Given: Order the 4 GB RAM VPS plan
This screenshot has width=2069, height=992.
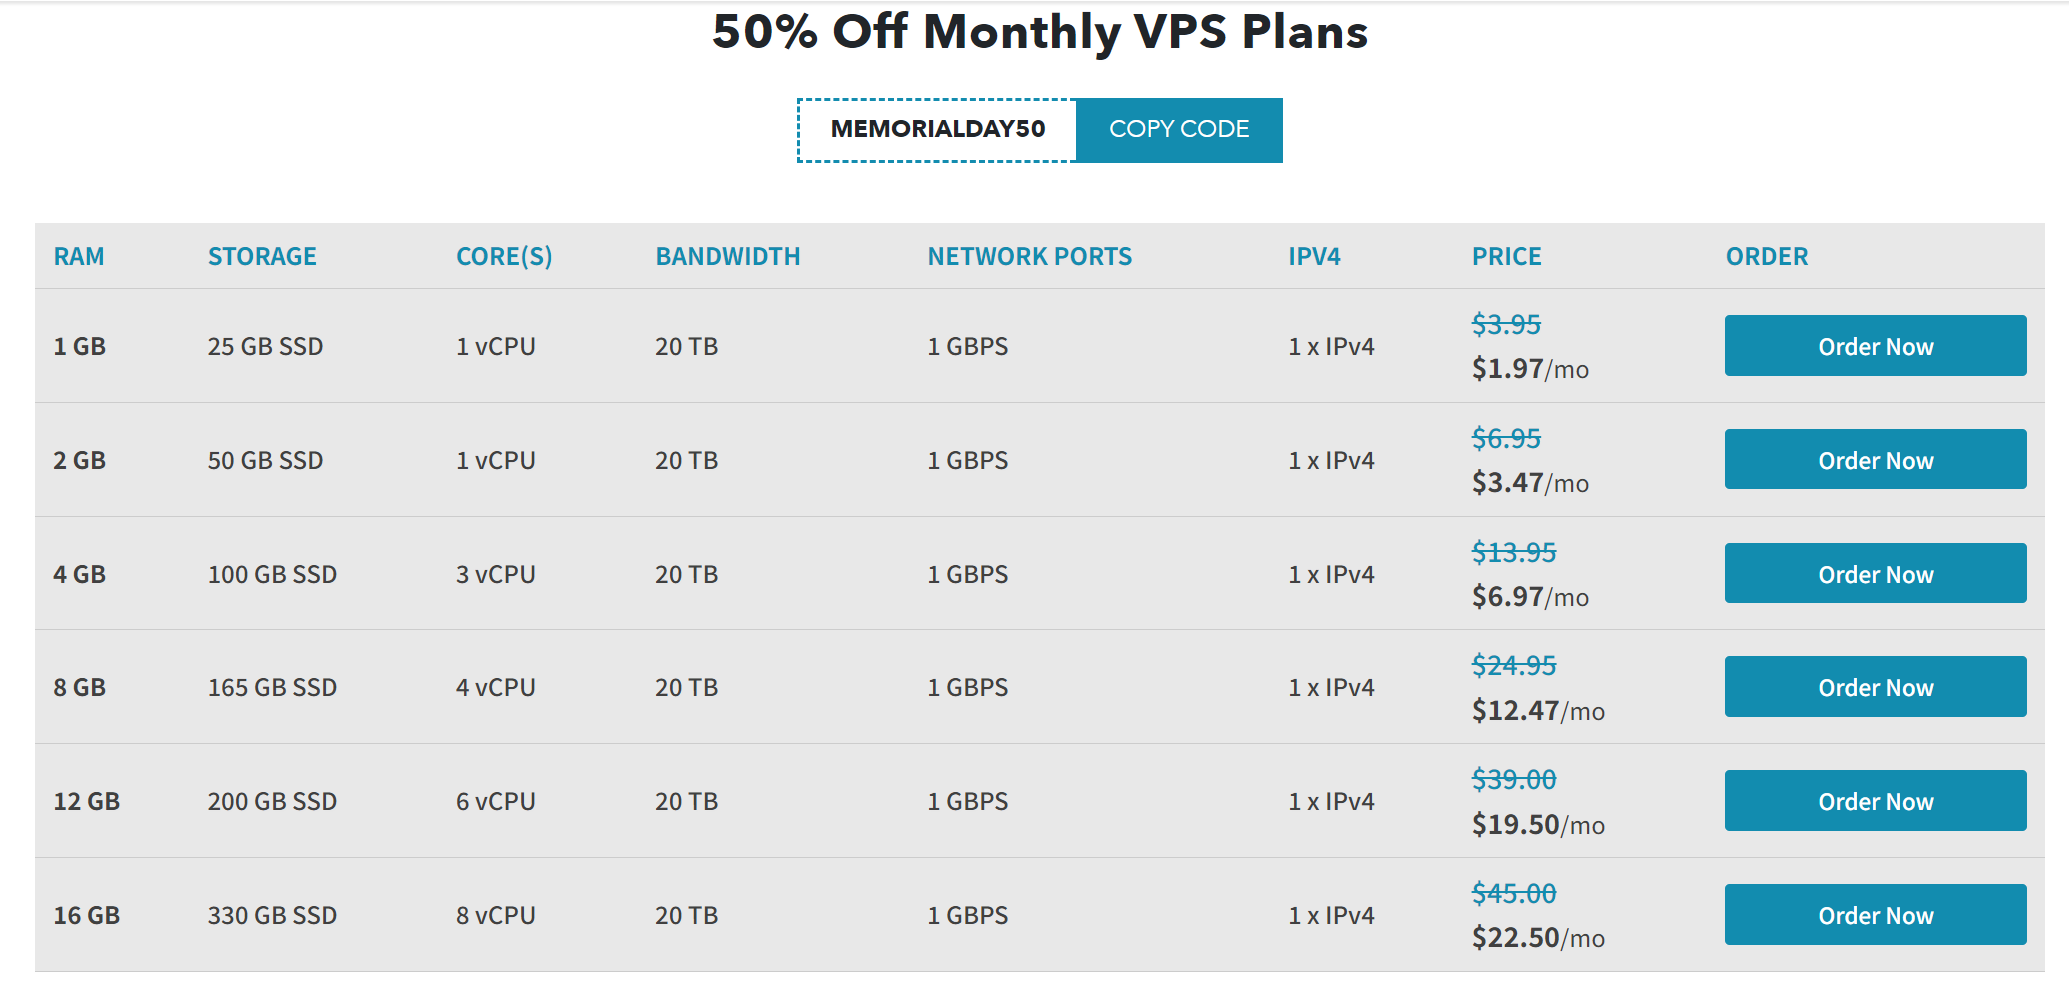Looking at the screenshot, I should (1875, 574).
